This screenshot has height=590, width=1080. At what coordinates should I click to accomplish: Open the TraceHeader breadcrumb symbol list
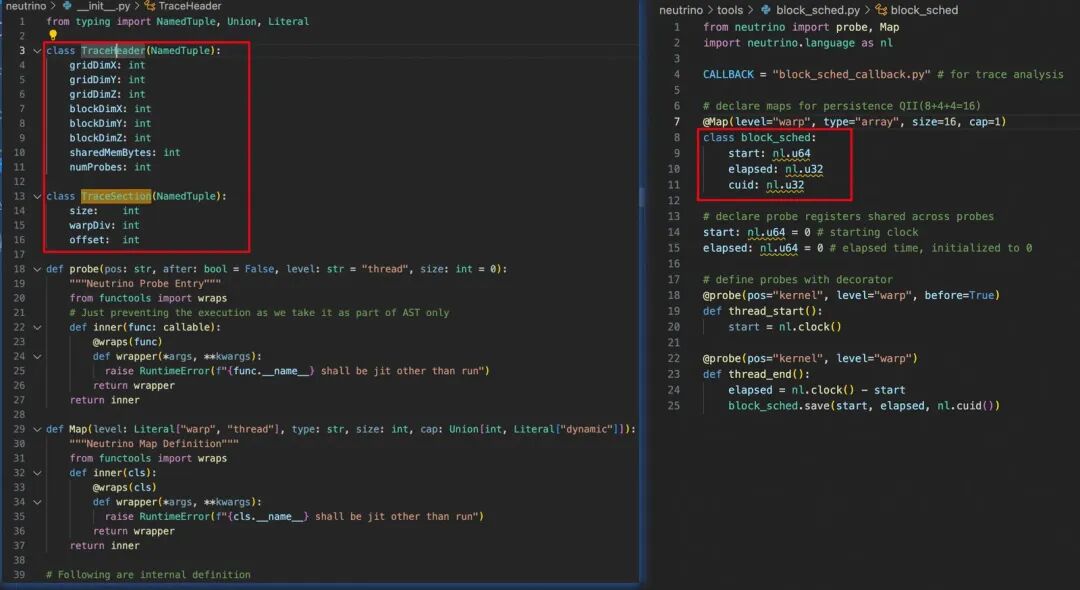click(x=189, y=6)
